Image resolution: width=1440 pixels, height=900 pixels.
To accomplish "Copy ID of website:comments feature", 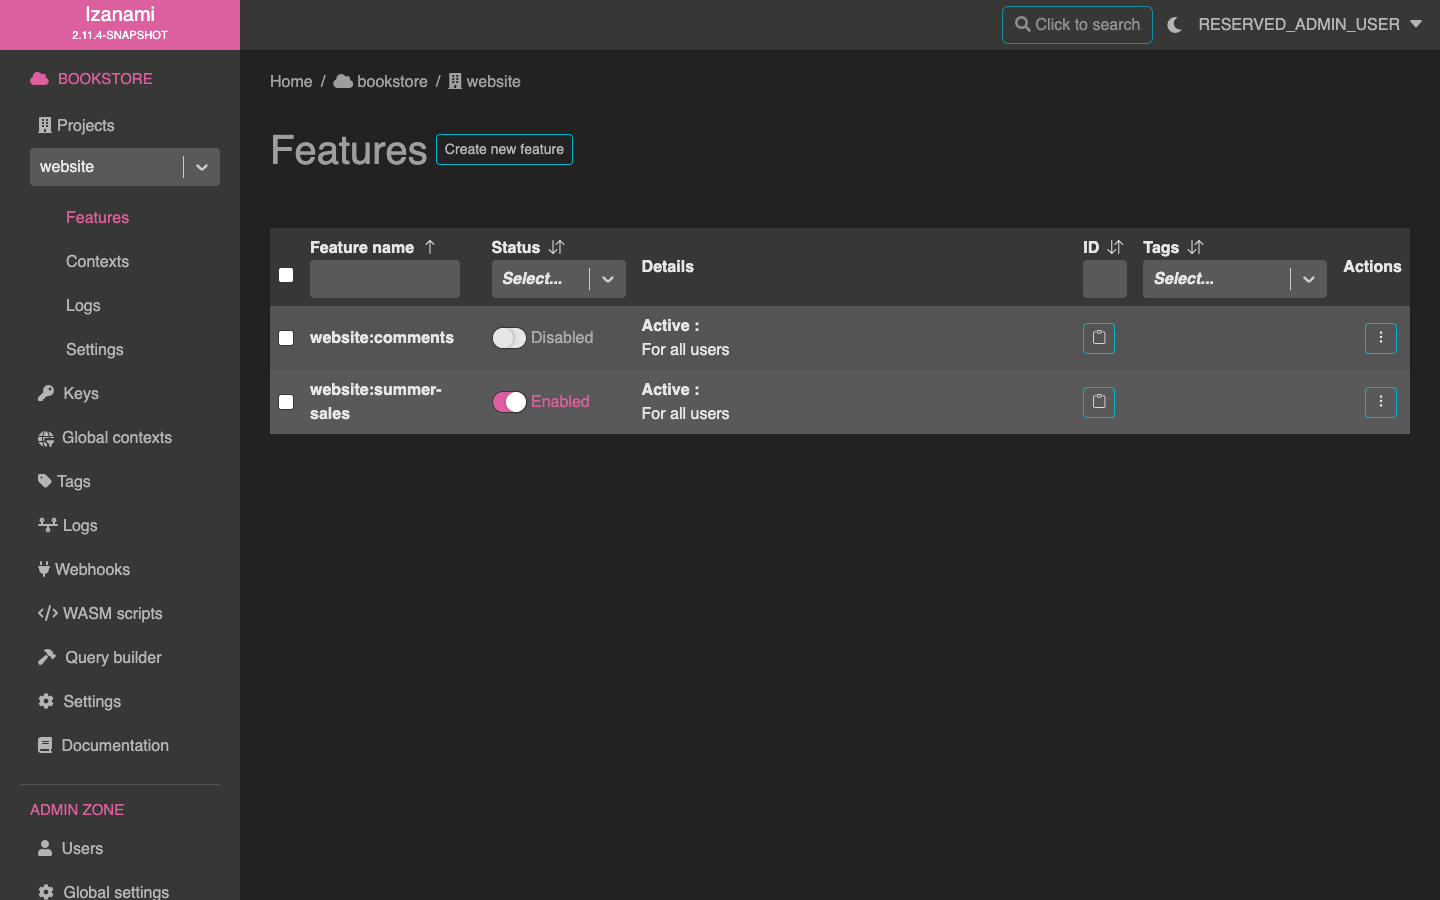I will click(1098, 338).
